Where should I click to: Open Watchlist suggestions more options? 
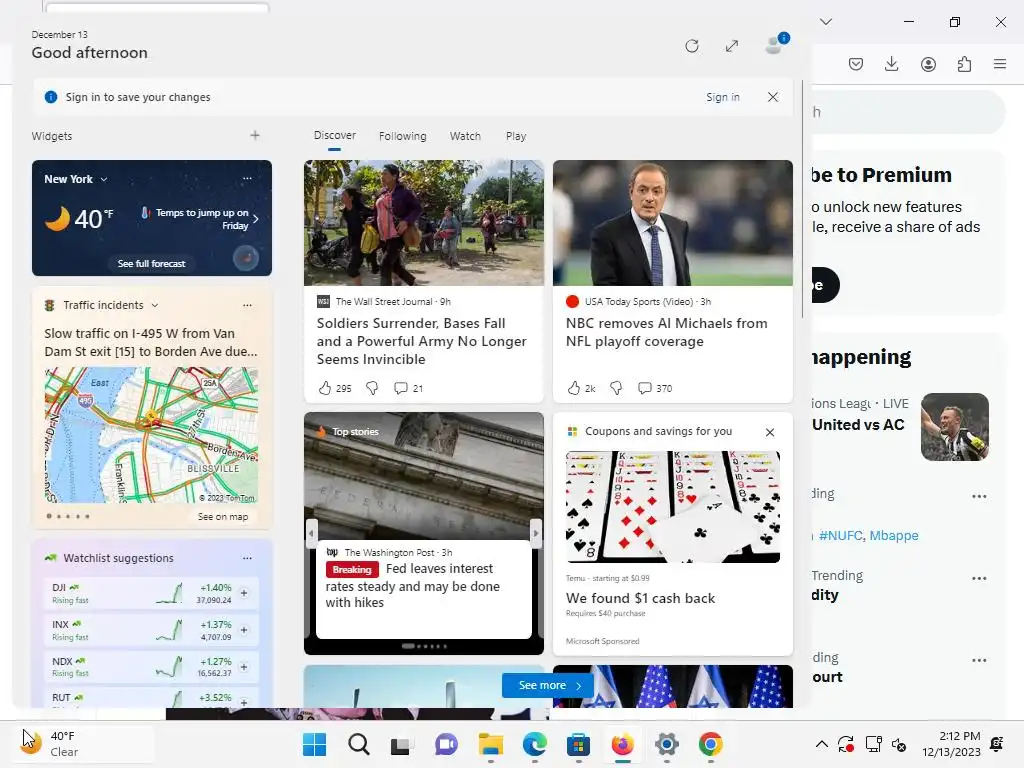pos(247,558)
